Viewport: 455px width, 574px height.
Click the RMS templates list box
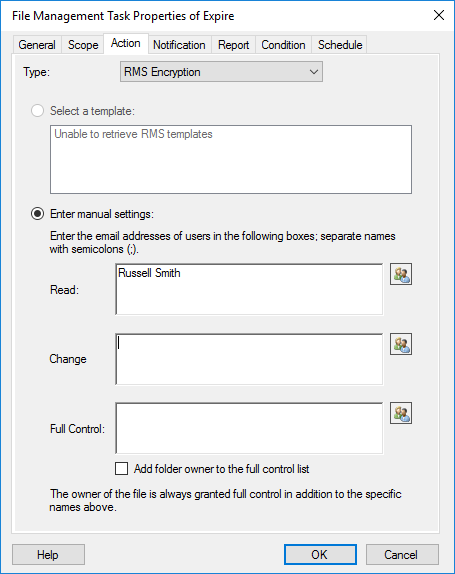(231, 159)
